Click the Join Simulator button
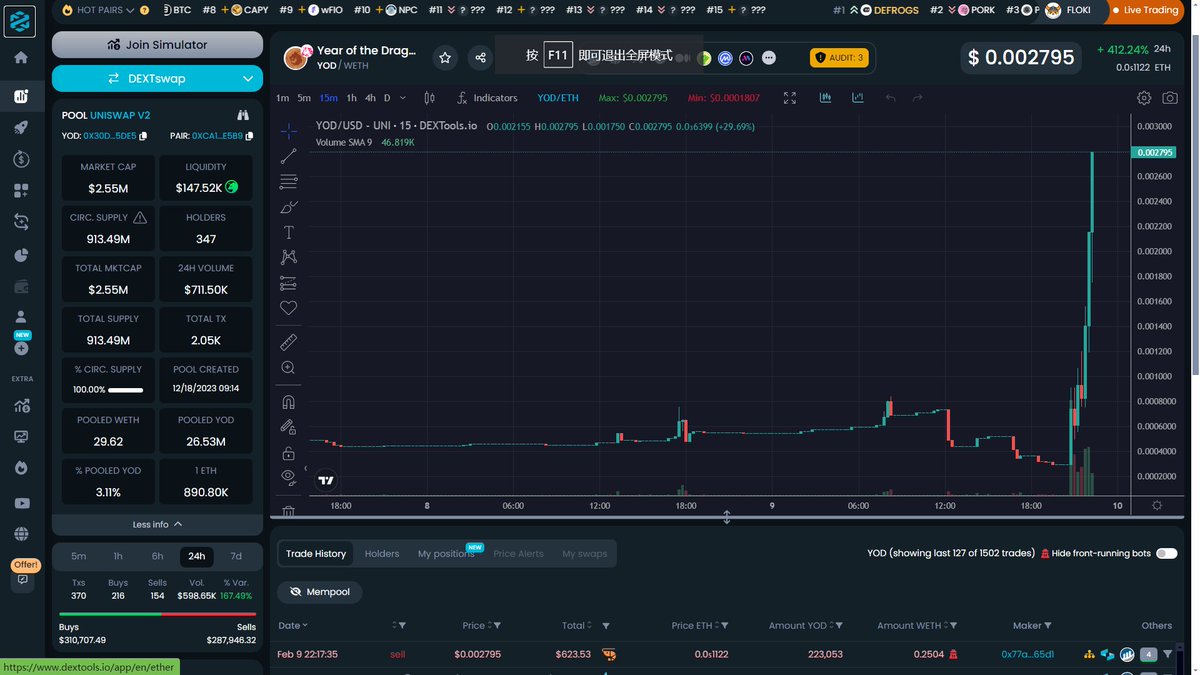The image size is (1200, 675). click(x=157, y=45)
